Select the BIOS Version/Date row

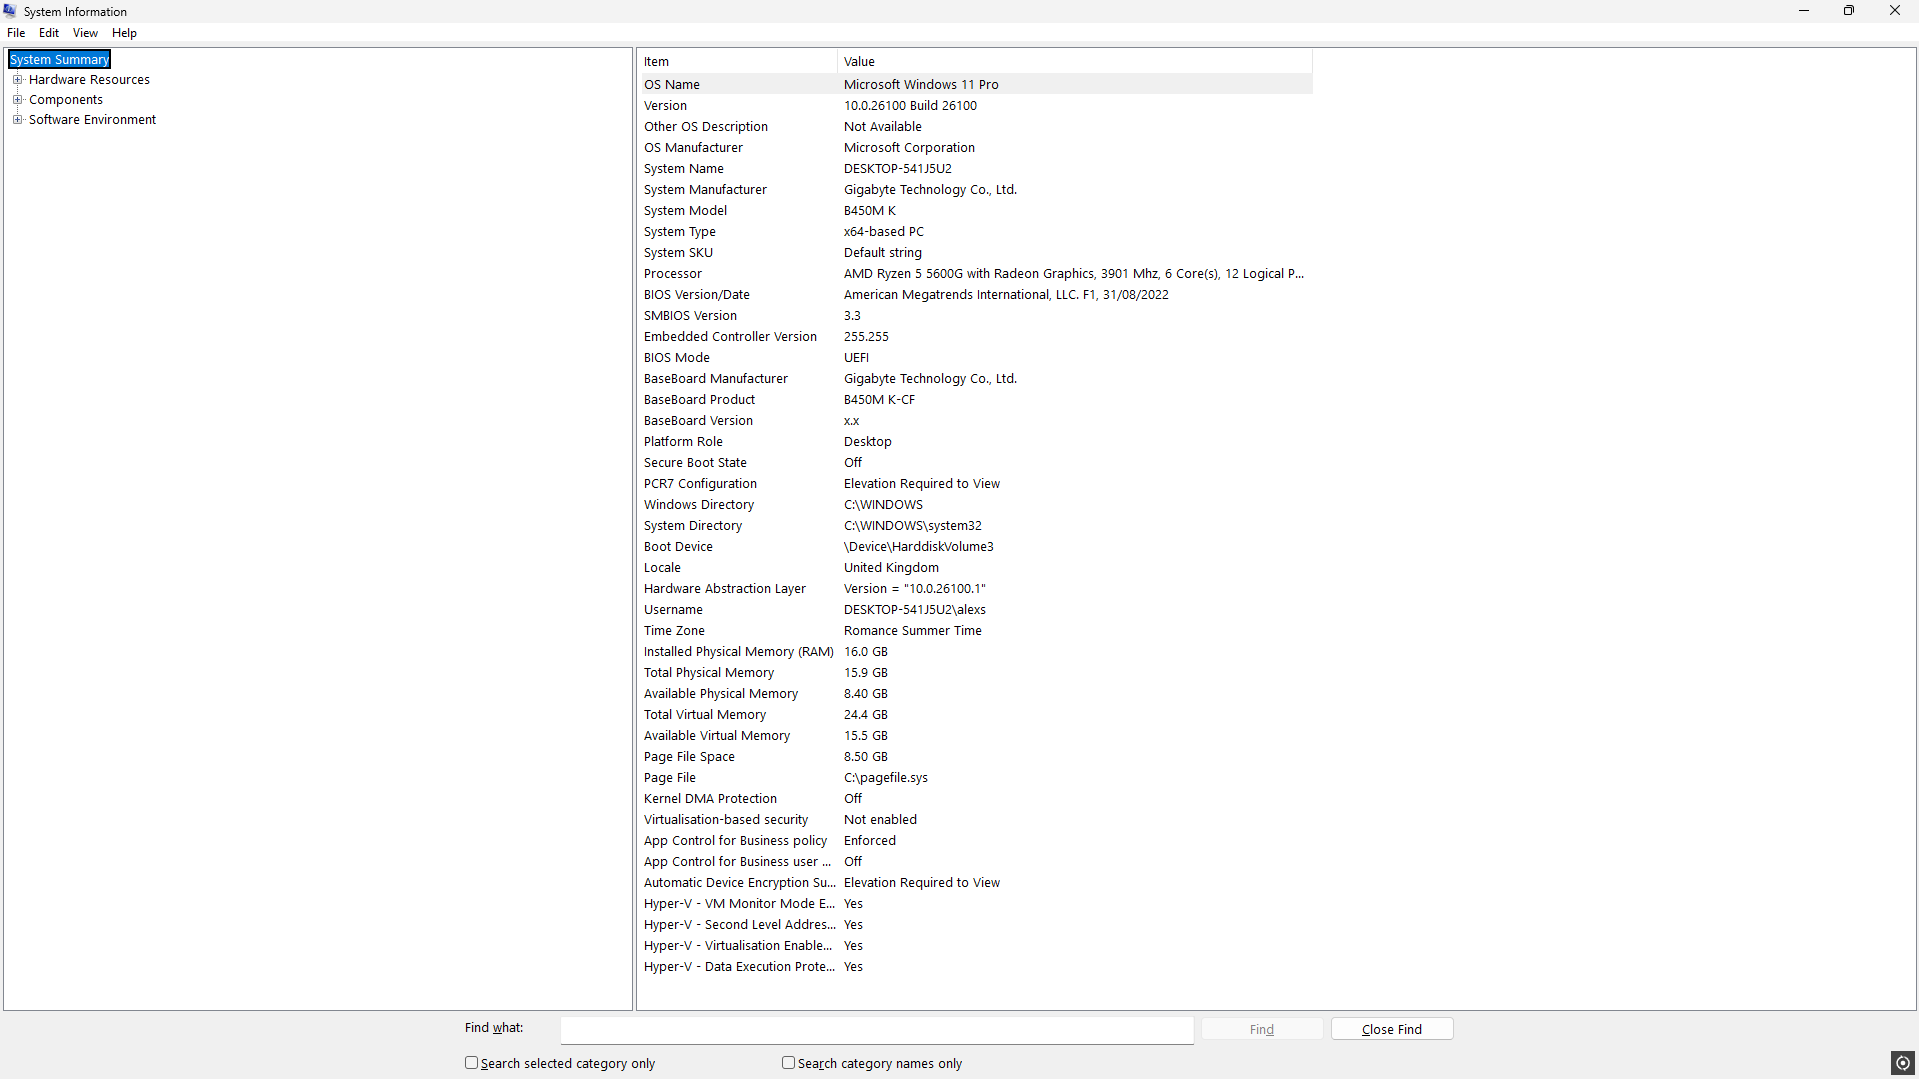tap(976, 295)
